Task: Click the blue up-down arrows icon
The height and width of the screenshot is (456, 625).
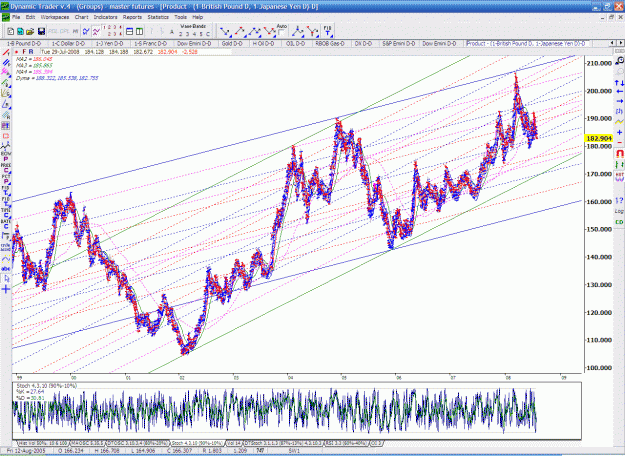Action: 619,83
